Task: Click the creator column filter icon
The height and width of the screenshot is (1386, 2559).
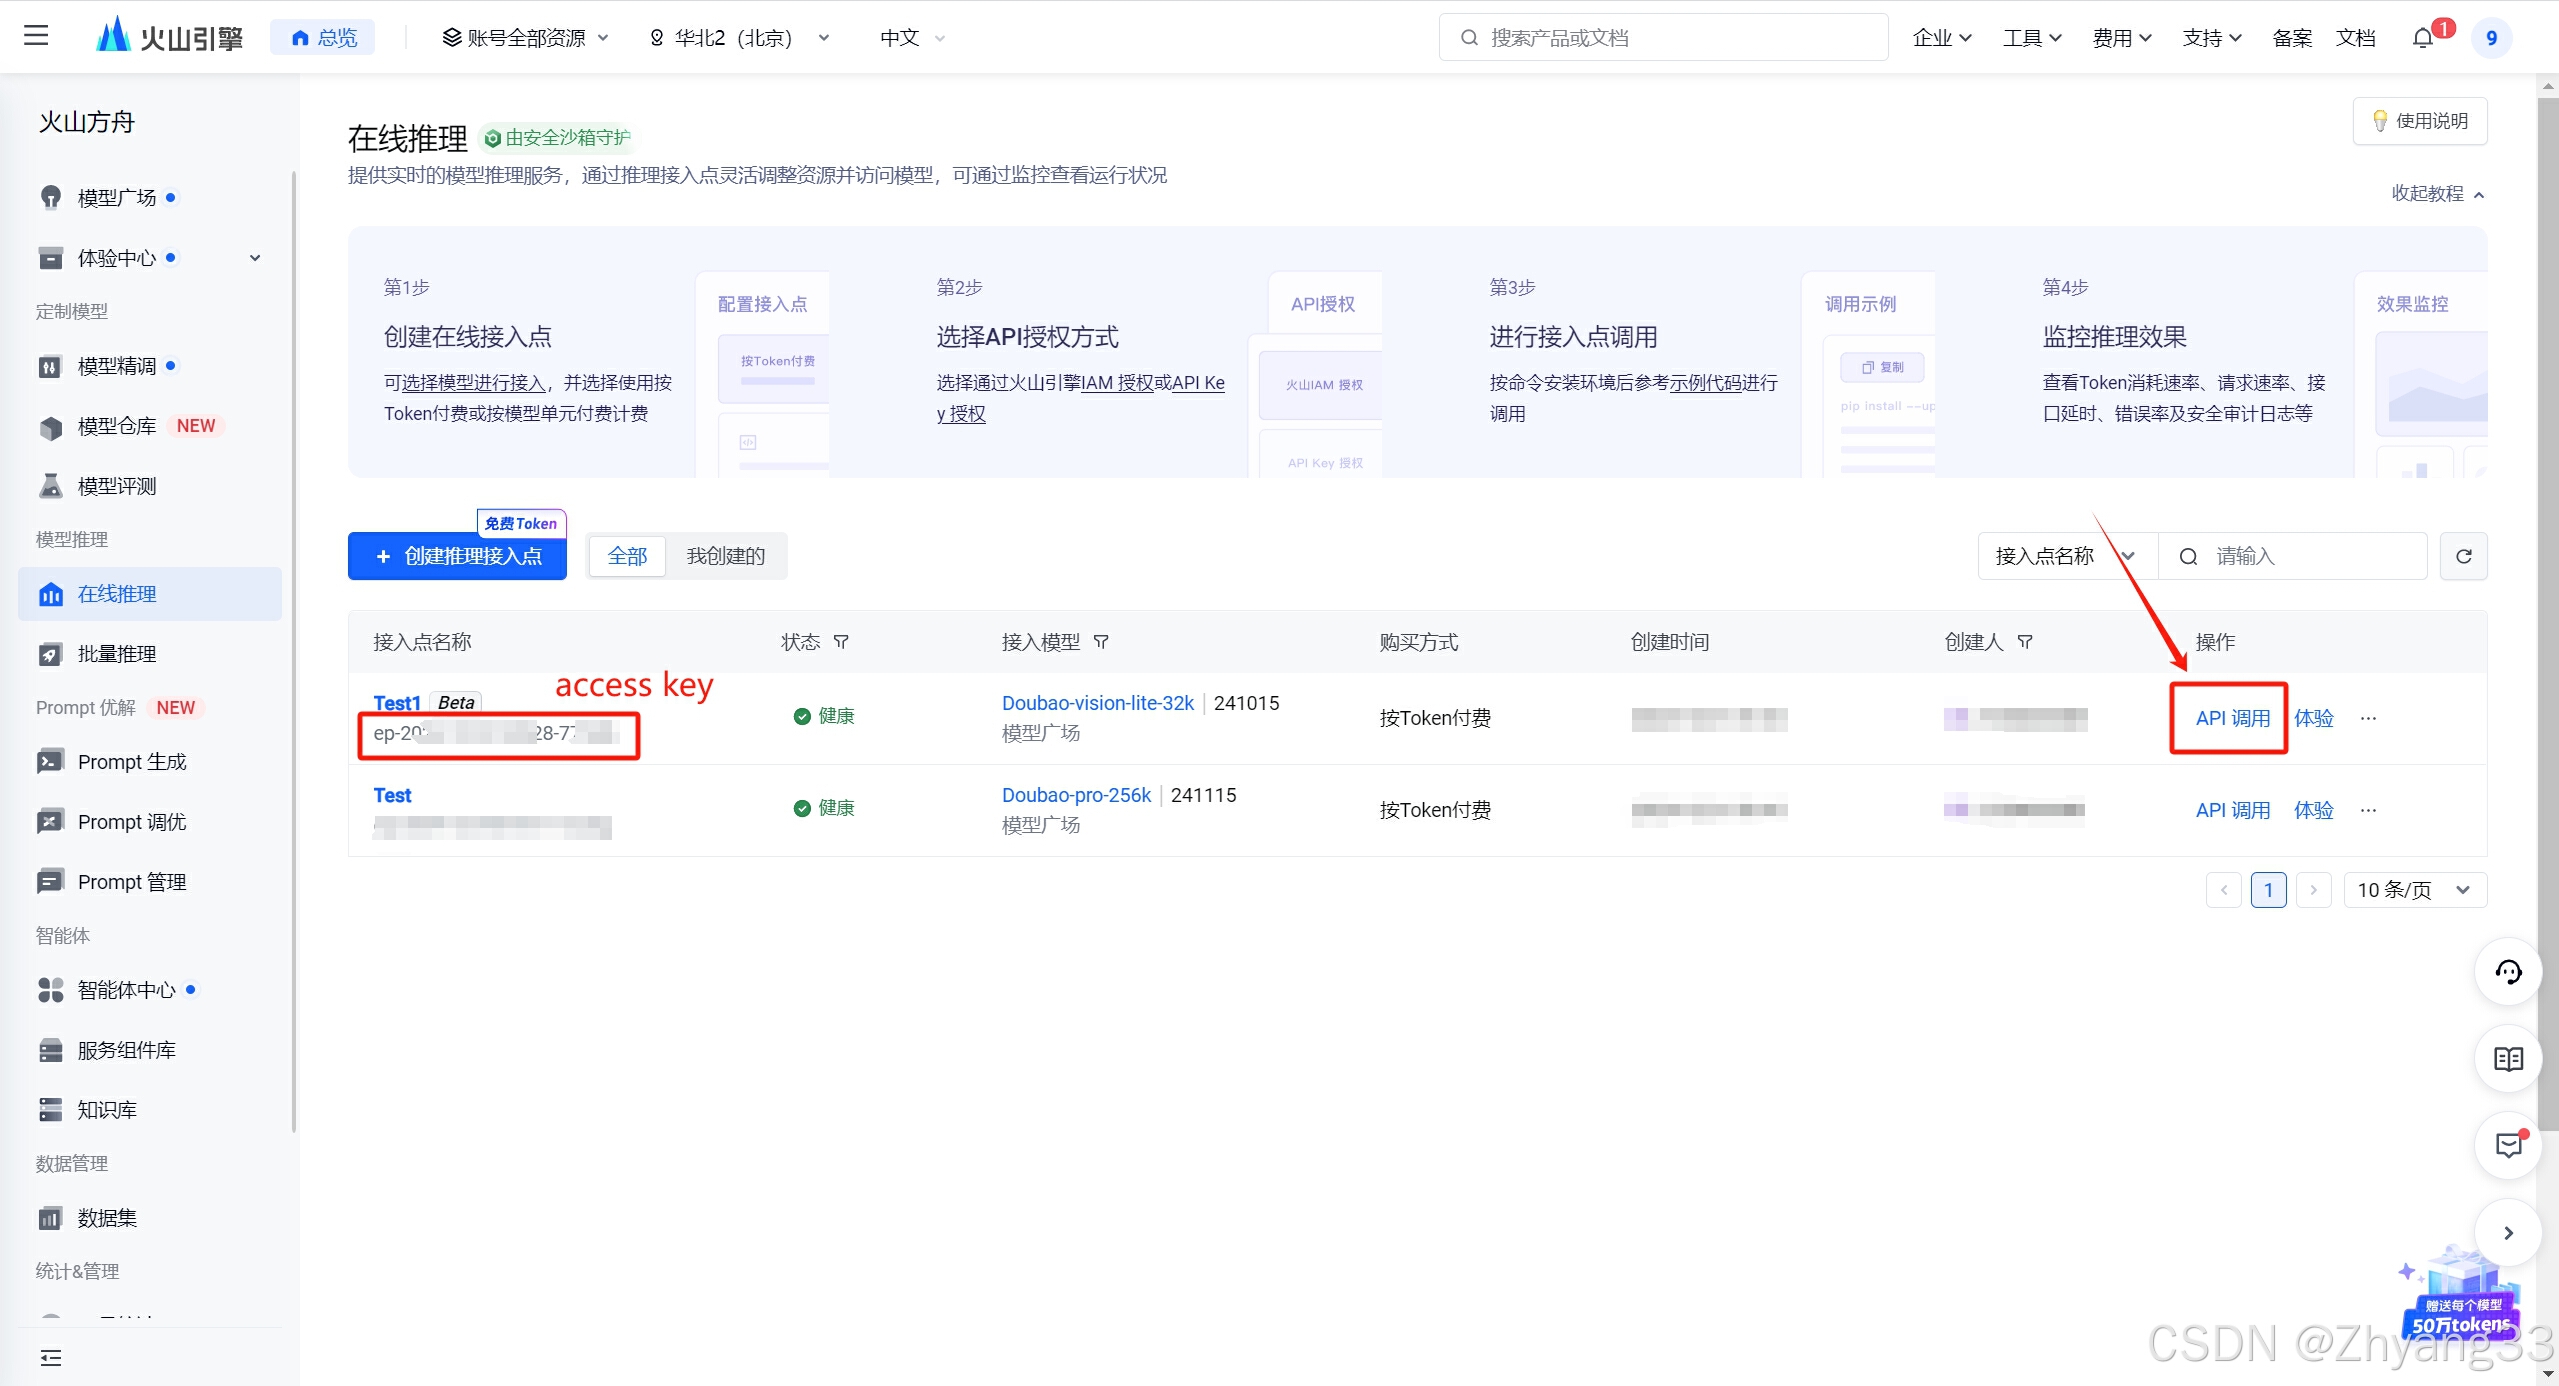Action: (x=2025, y=642)
